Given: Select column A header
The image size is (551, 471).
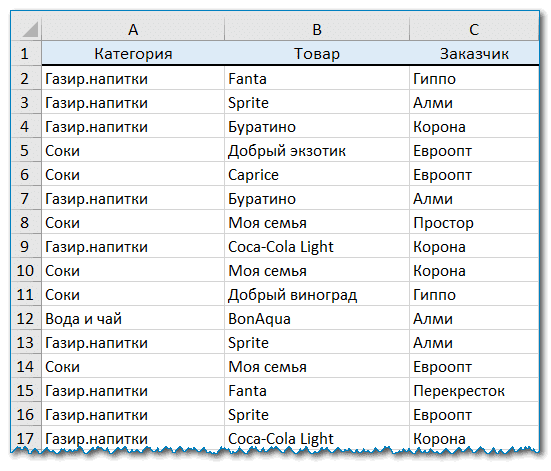Looking at the screenshot, I should [x=133, y=29].
